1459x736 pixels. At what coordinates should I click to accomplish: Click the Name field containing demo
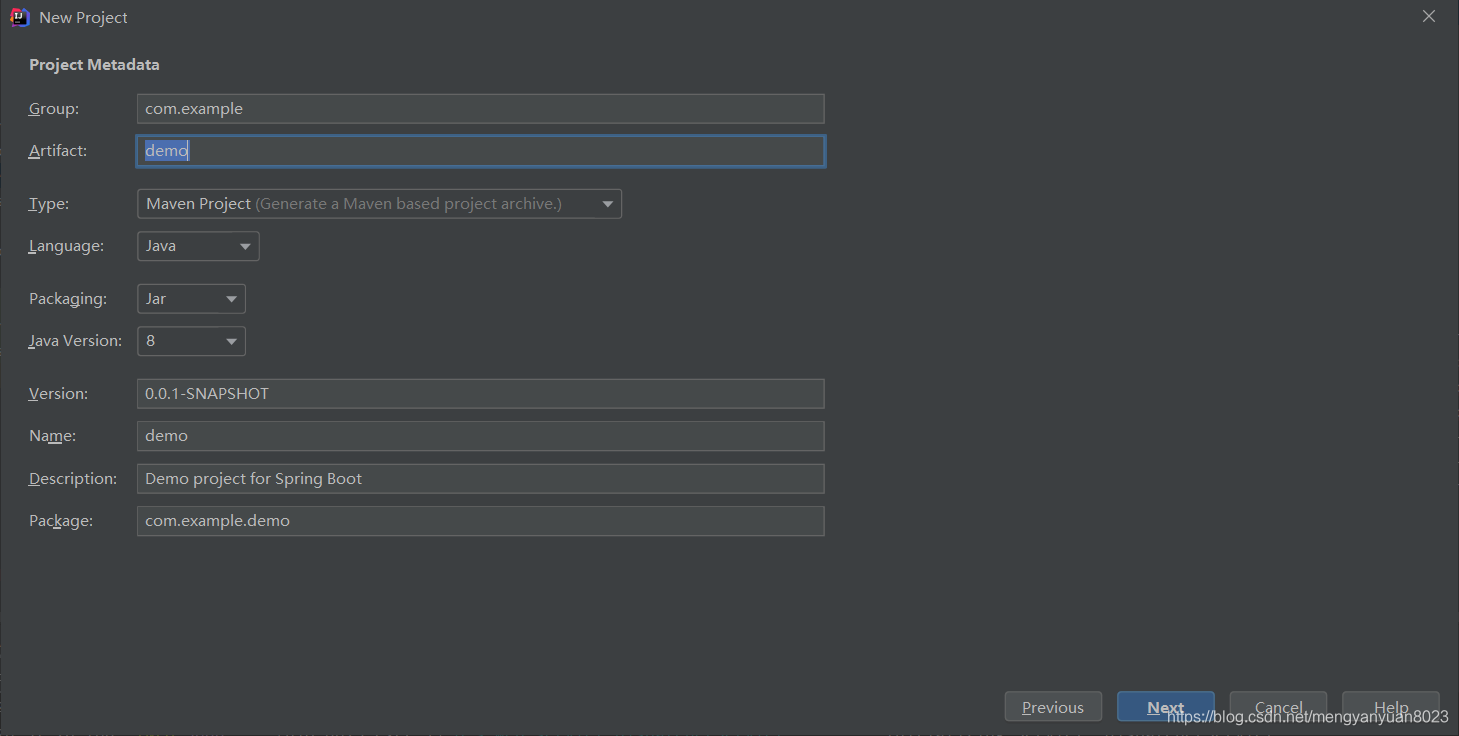click(480, 435)
